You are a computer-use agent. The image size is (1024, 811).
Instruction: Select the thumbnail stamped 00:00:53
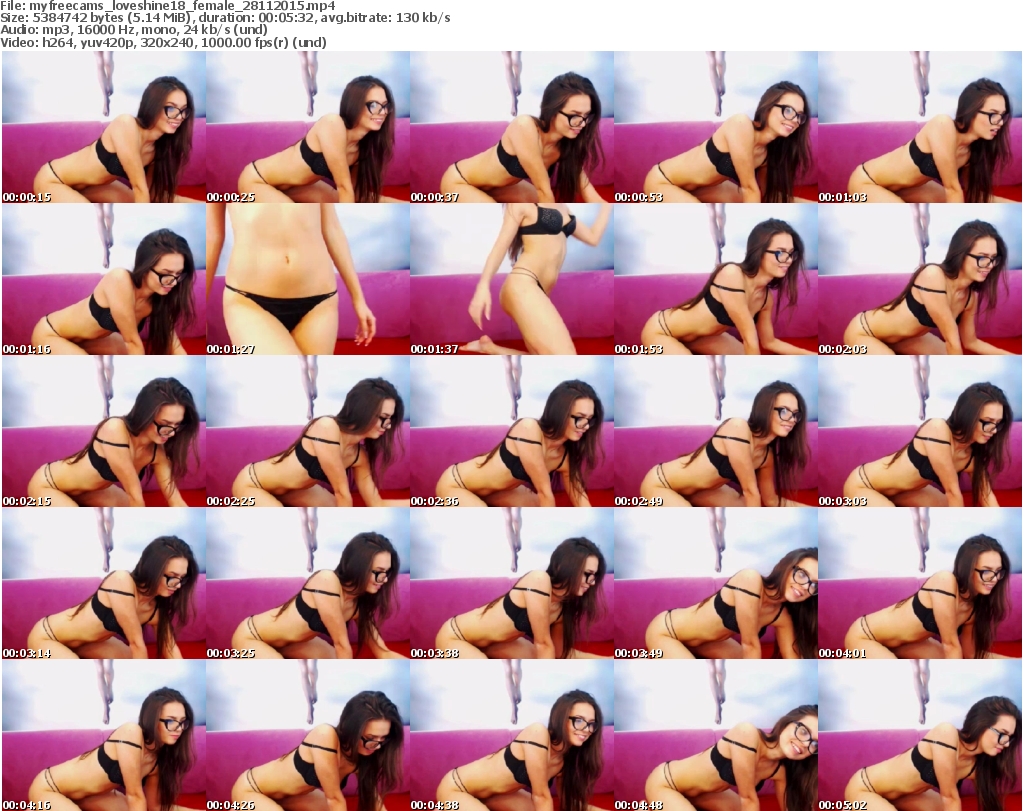pyautogui.click(x=716, y=127)
